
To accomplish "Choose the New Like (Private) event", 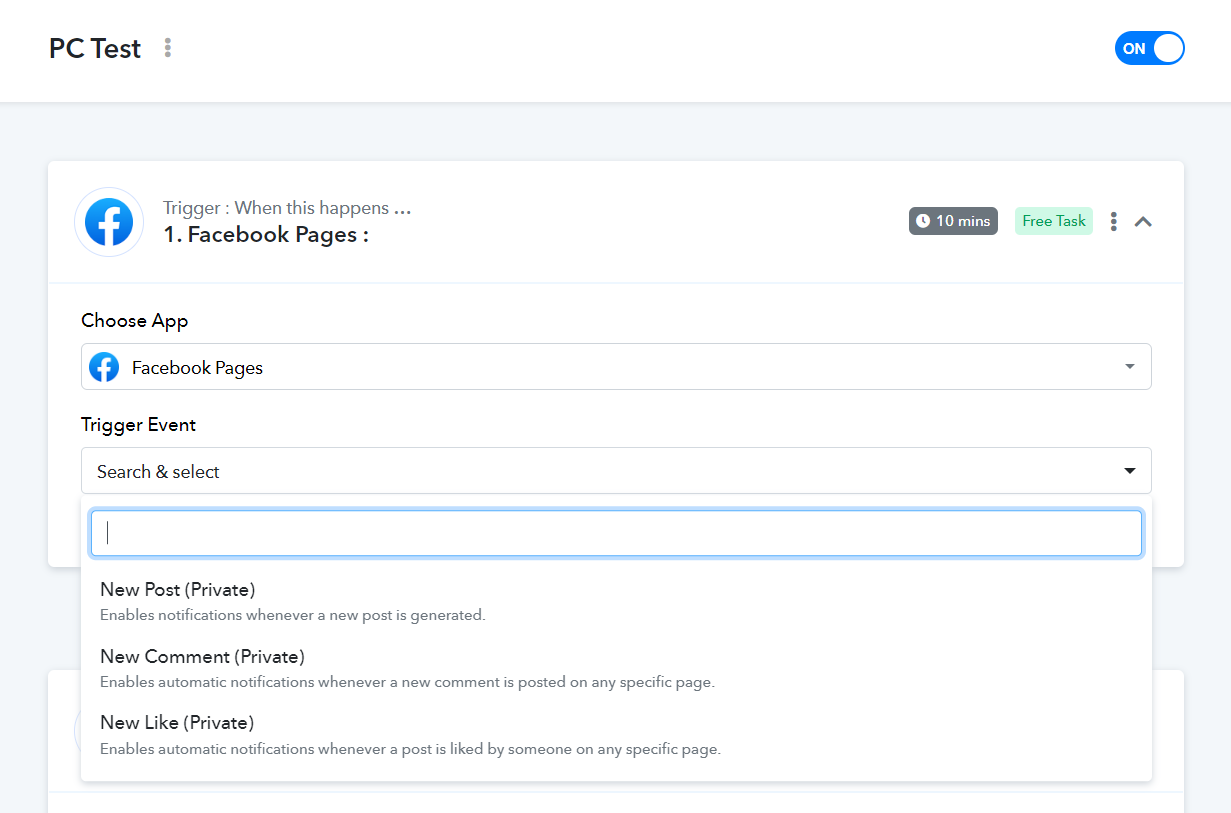I will [616, 735].
